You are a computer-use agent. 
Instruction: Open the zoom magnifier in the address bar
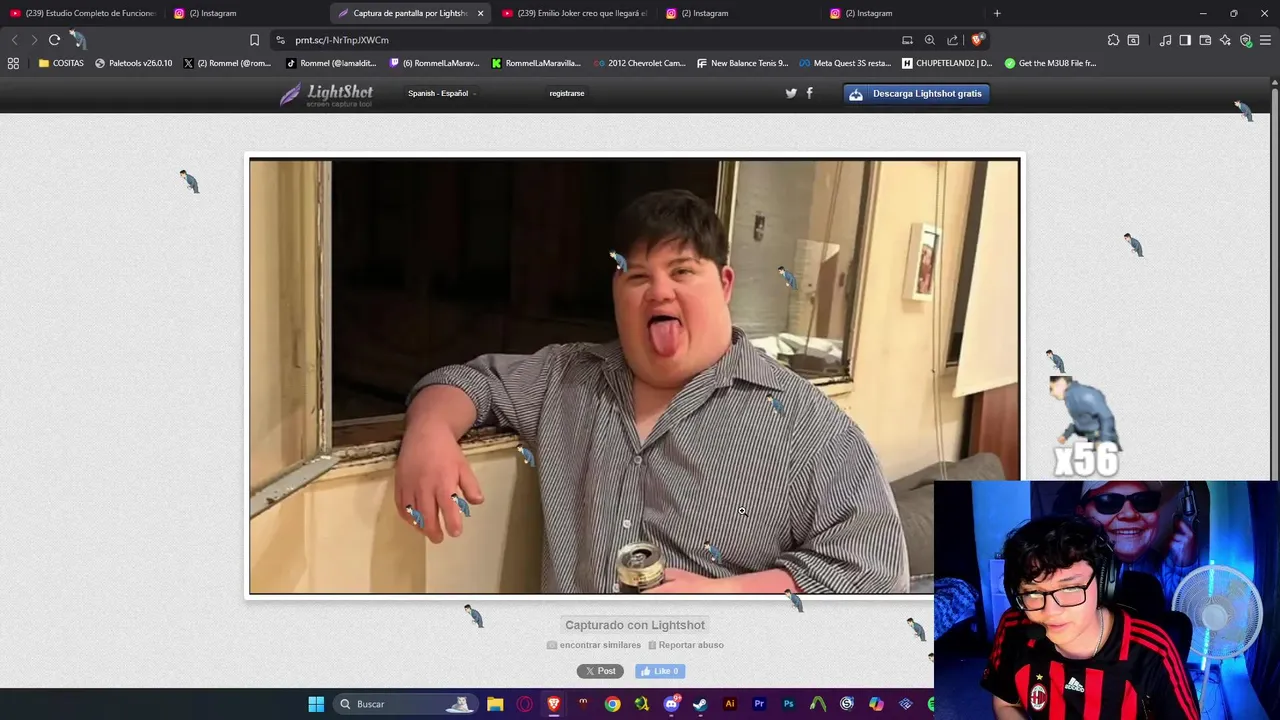click(930, 40)
